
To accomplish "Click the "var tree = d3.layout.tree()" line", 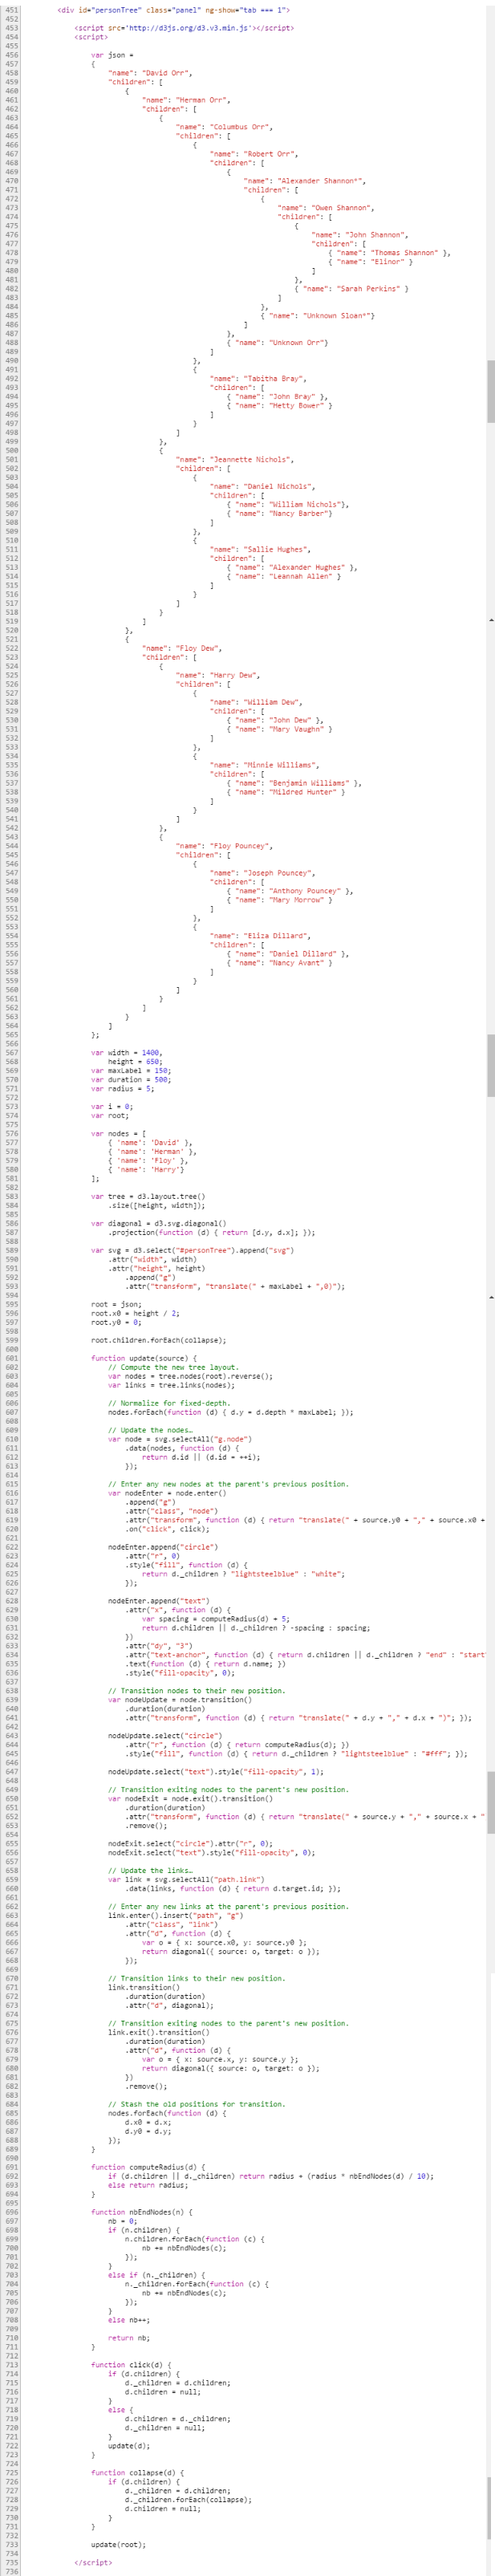I will (x=149, y=1198).
